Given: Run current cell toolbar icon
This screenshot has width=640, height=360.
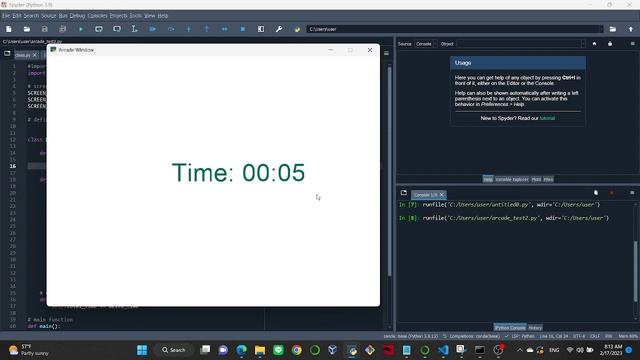Looking at the screenshot, I should click(99, 29).
